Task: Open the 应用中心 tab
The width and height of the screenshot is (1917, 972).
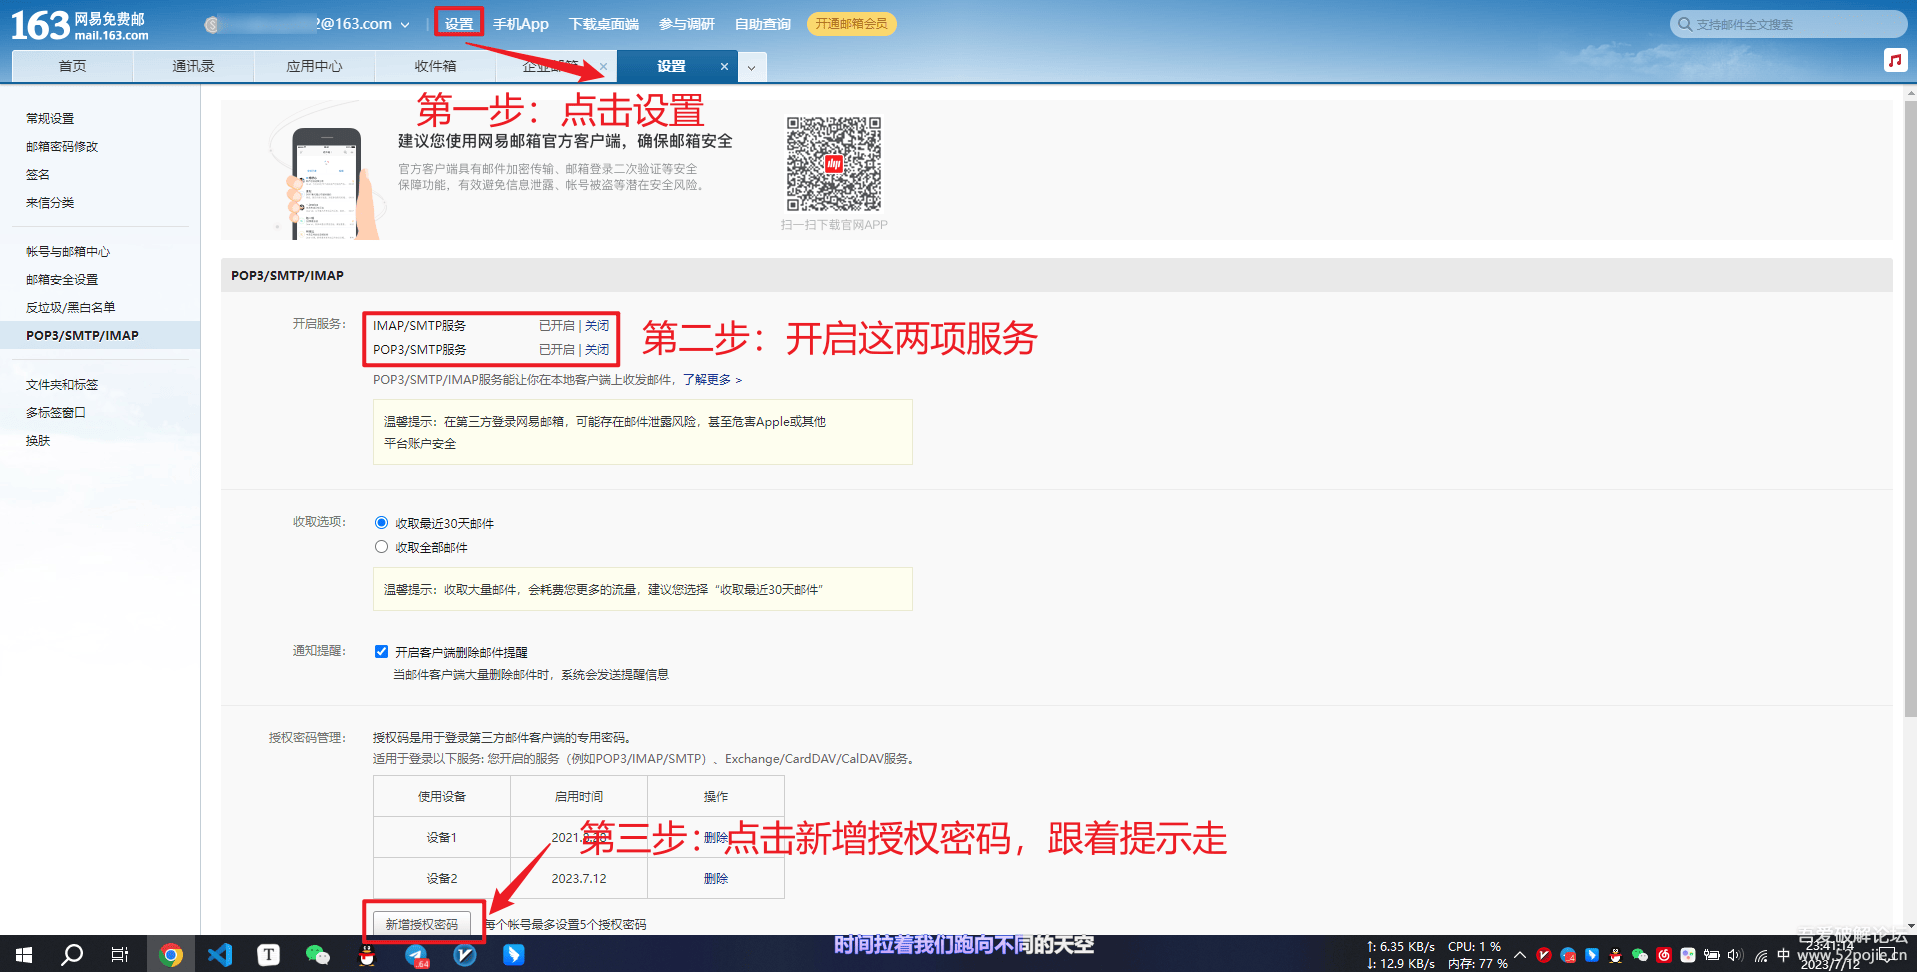Action: (x=314, y=66)
